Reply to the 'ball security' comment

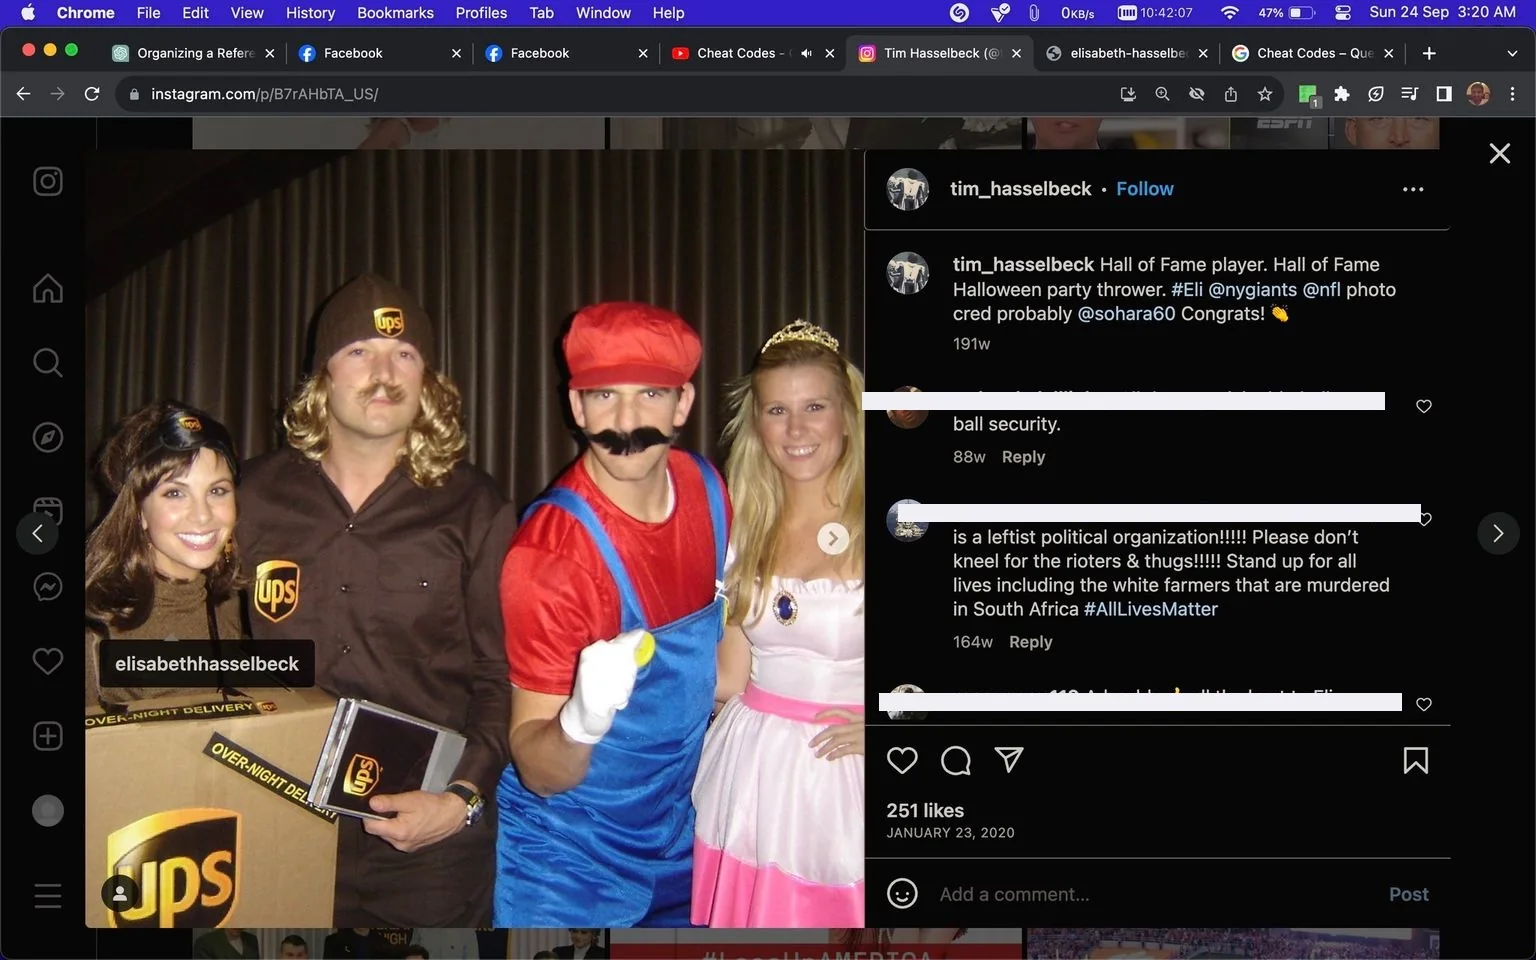(1023, 457)
